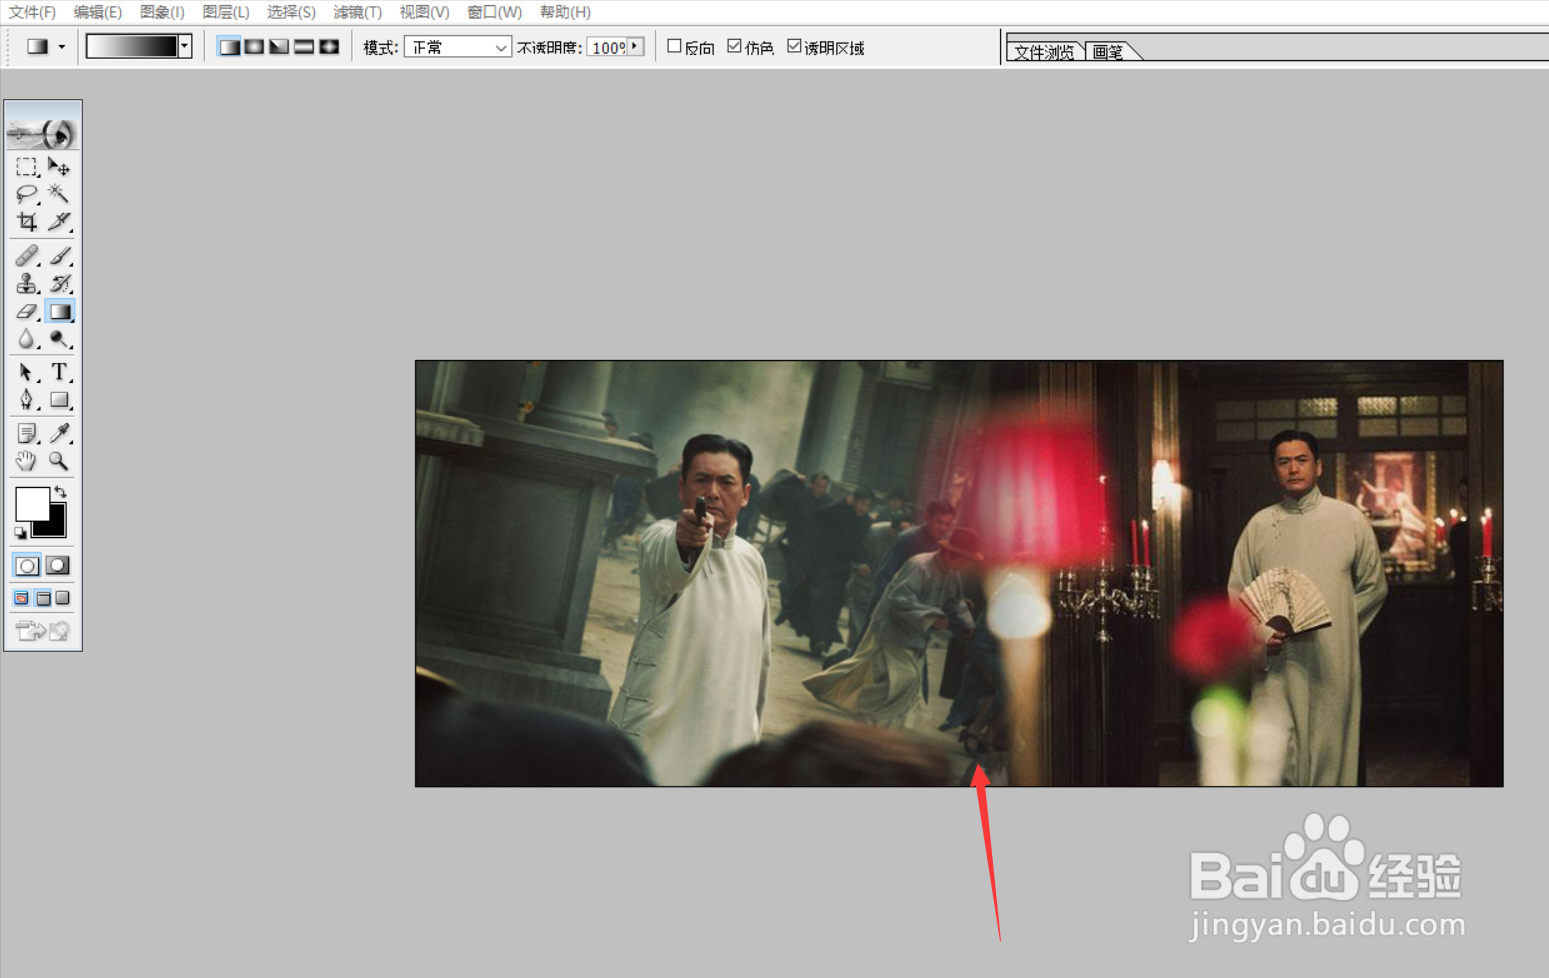Select the Crop tool

[27, 221]
